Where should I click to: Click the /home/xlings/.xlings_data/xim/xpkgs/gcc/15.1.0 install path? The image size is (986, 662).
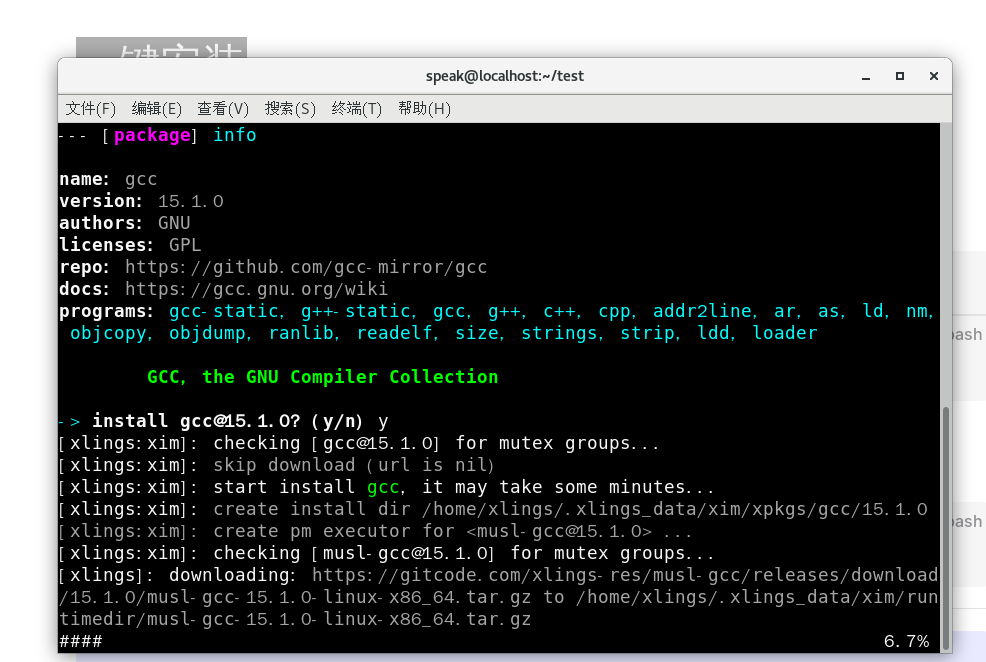coord(675,509)
